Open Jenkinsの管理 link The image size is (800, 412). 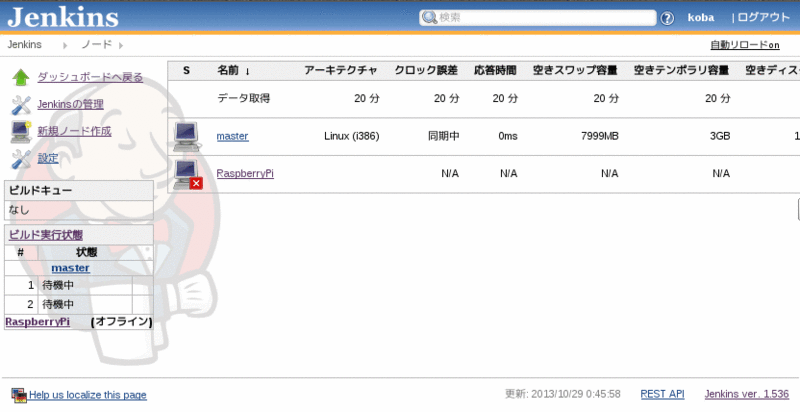click(70, 104)
